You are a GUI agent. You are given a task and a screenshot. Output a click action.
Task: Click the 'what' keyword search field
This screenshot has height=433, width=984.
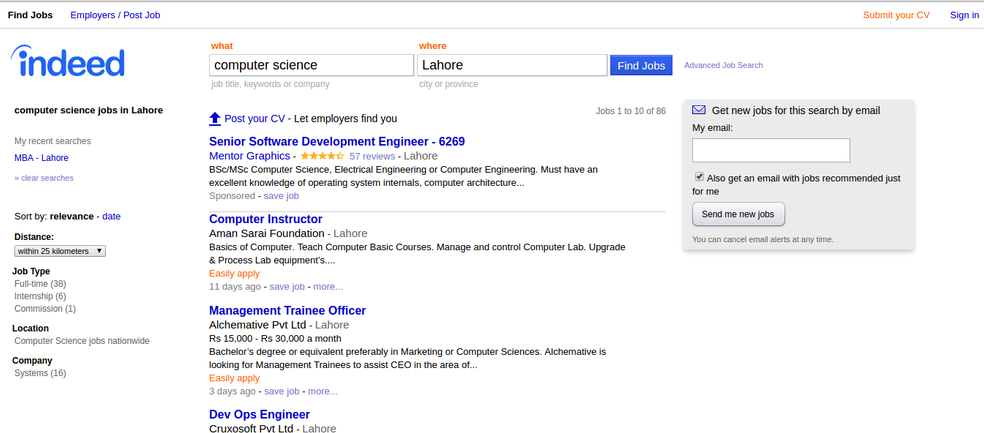pos(311,65)
